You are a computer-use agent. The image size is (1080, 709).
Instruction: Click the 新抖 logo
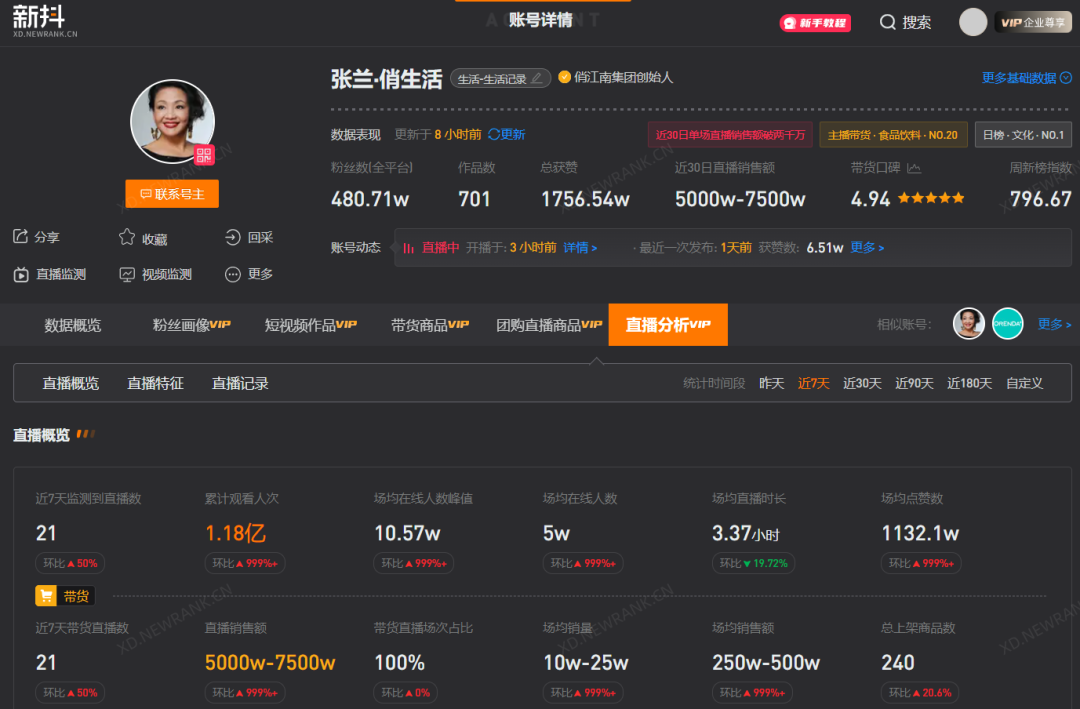click(x=45, y=21)
